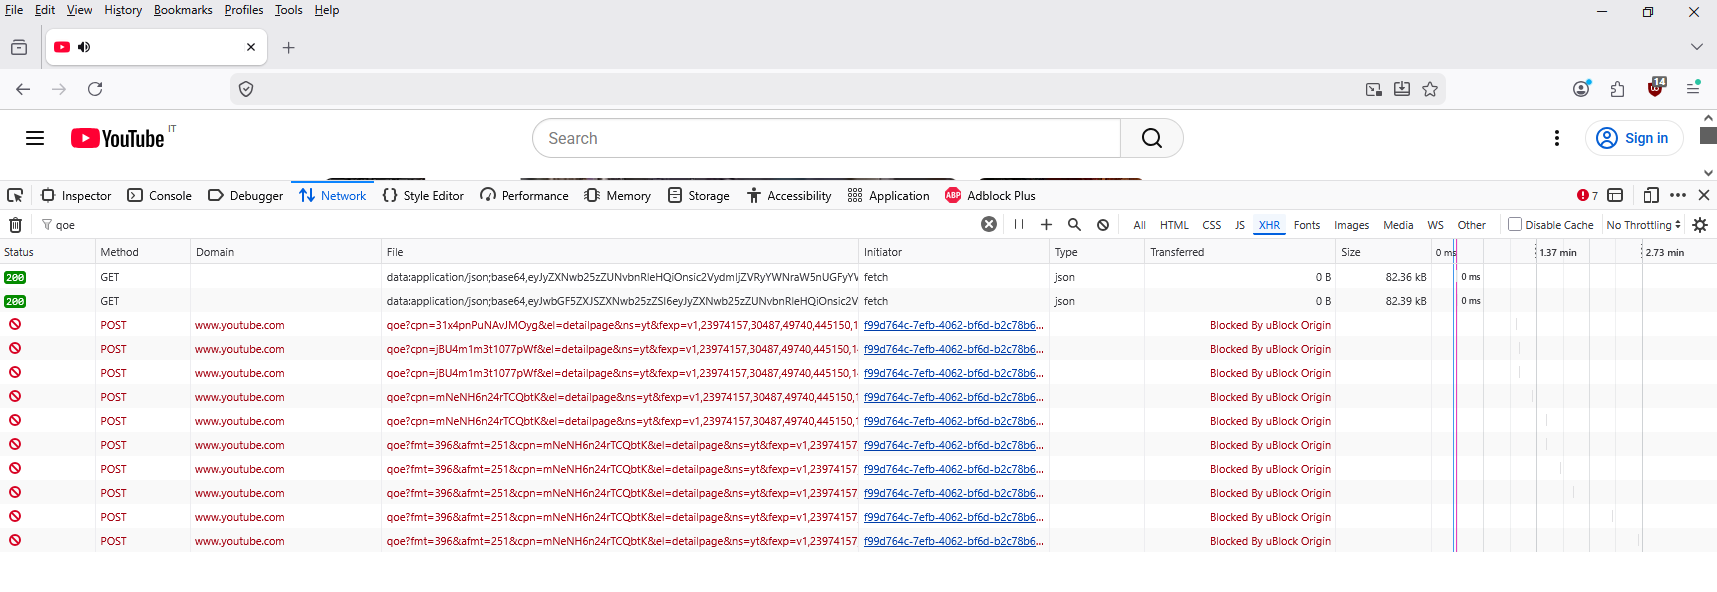
Task: Open the Tools menu
Action: tap(289, 10)
